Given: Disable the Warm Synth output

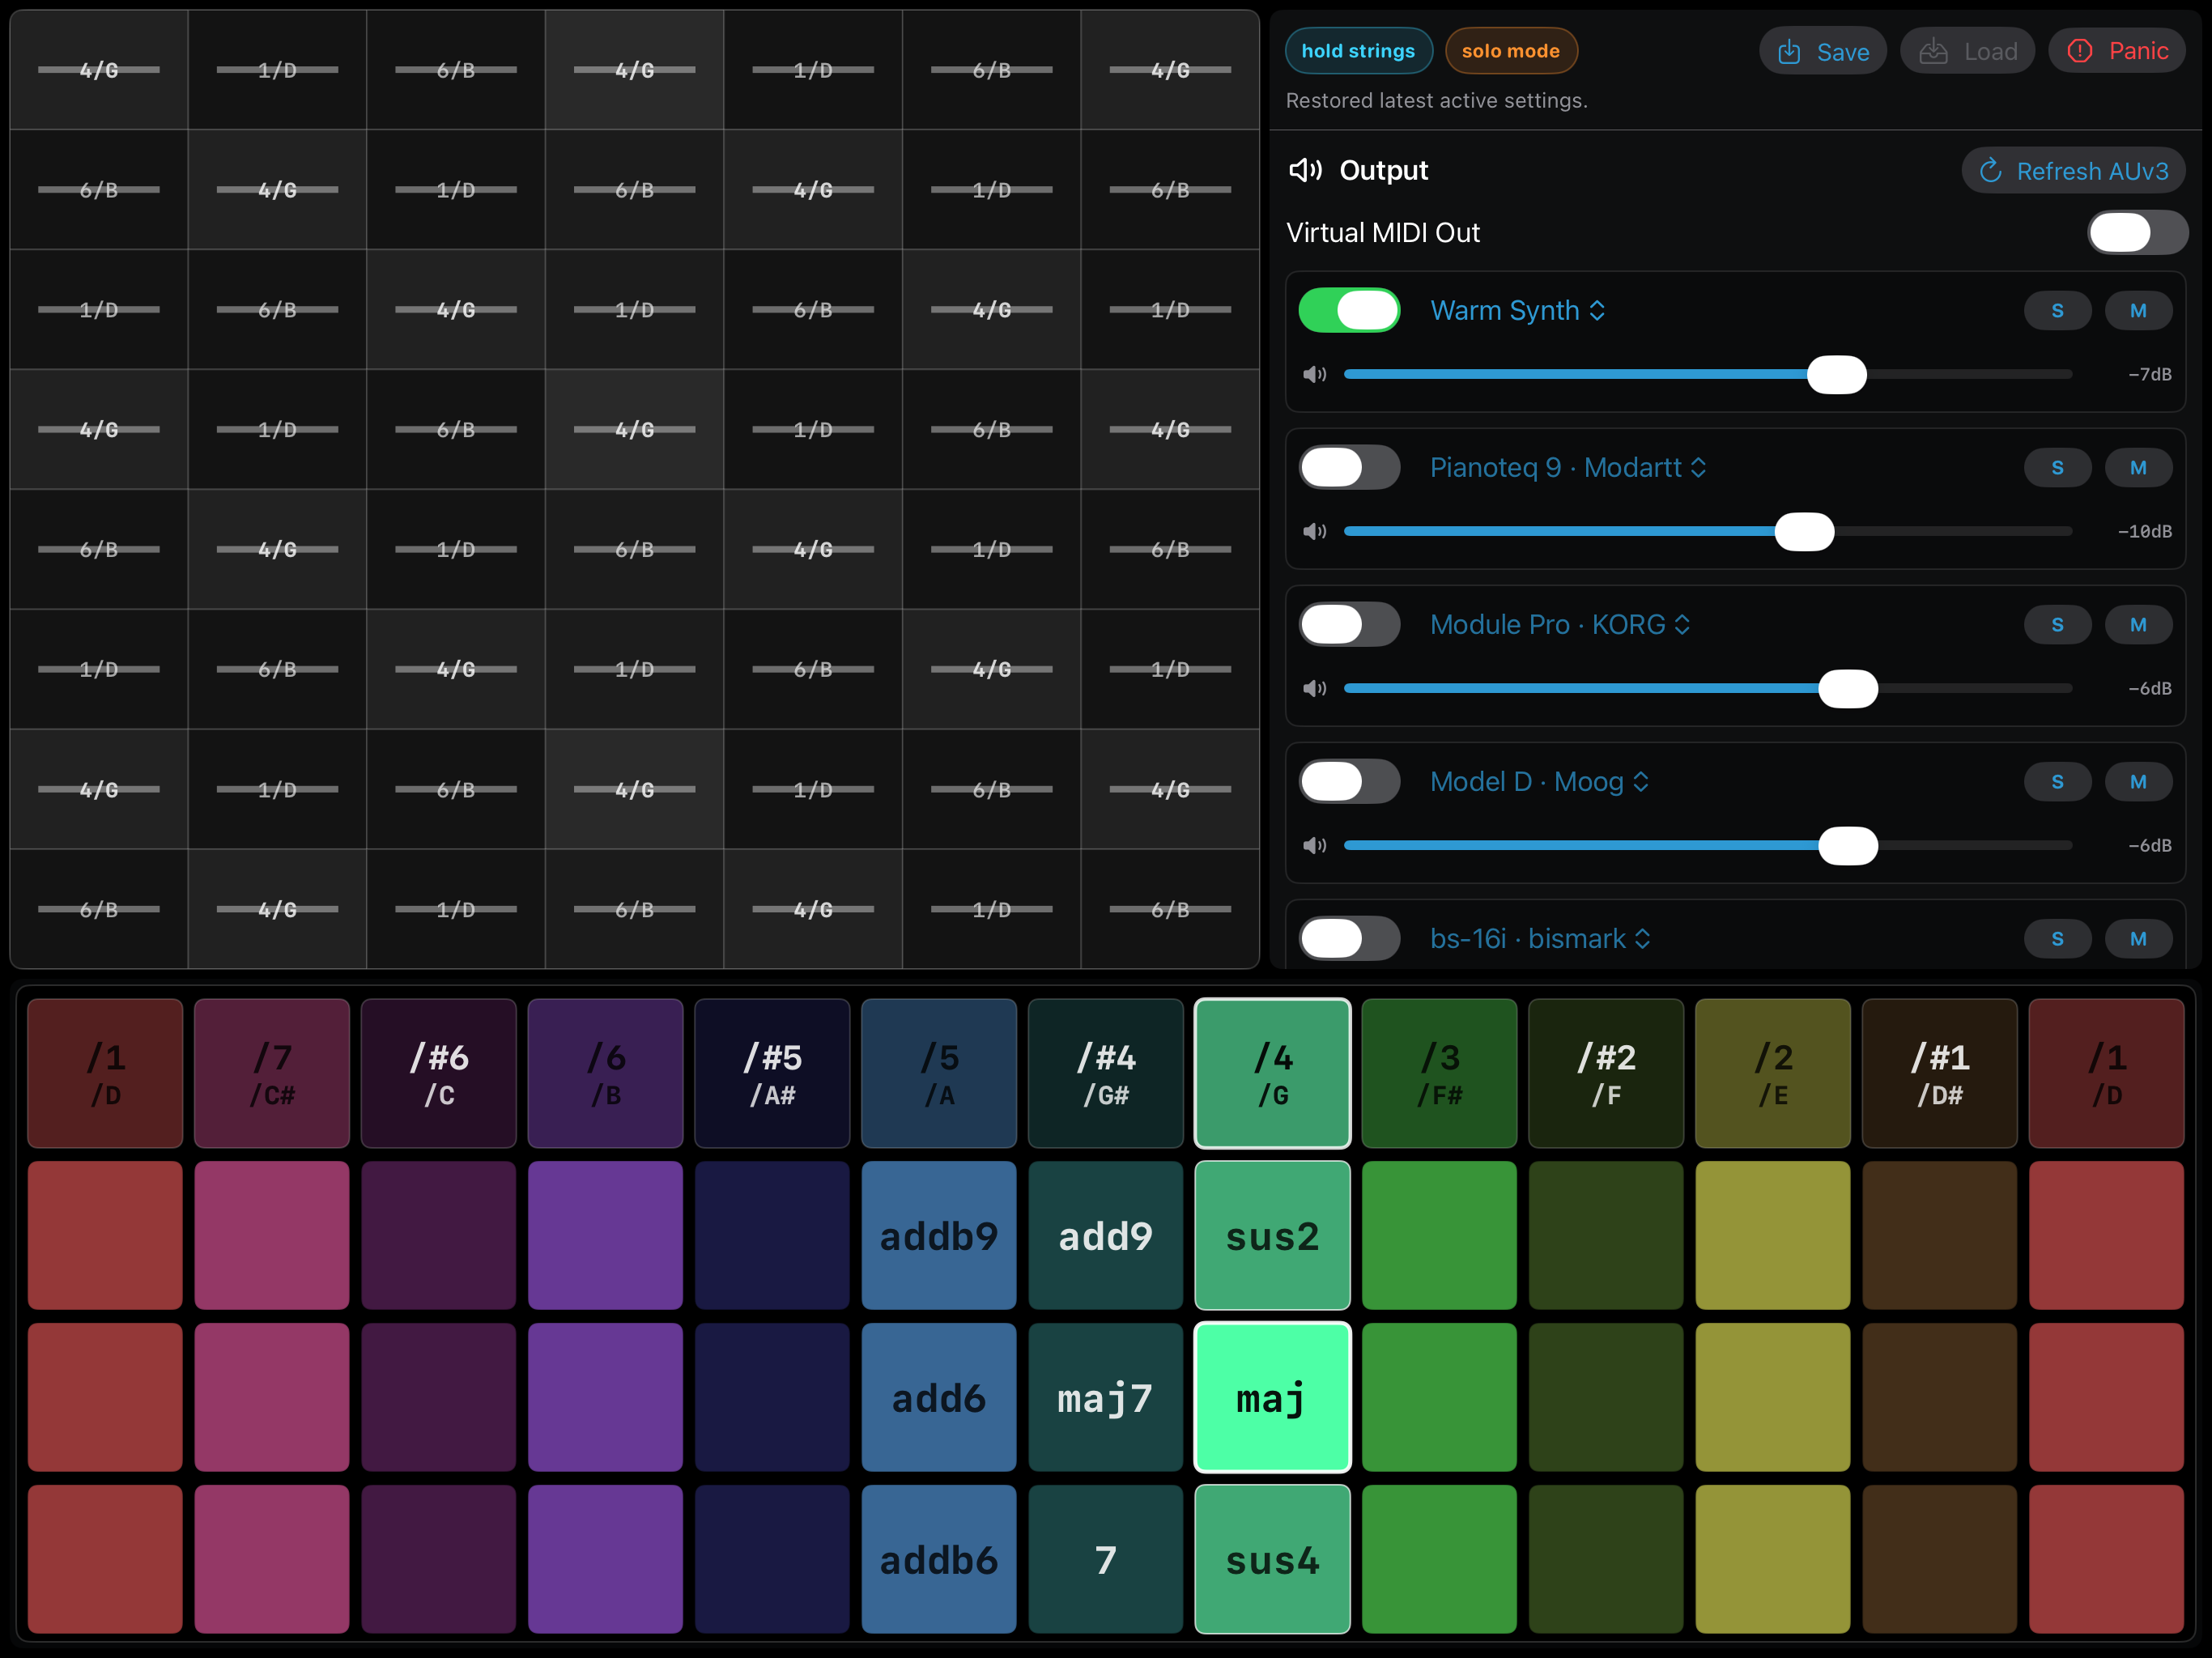Looking at the screenshot, I should [x=1349, y=311].
